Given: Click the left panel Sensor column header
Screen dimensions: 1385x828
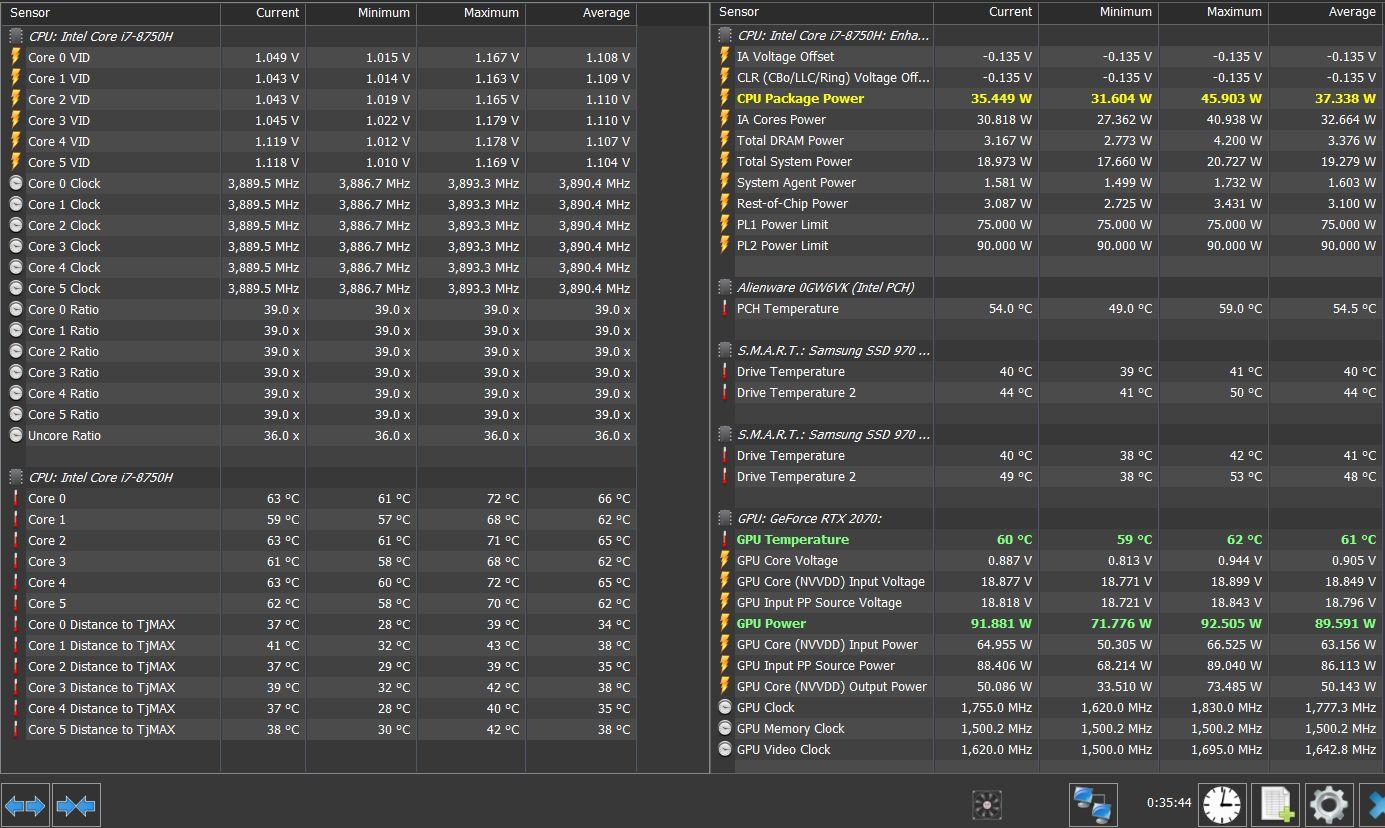Looking at the screenshot, I should (110, 13).
